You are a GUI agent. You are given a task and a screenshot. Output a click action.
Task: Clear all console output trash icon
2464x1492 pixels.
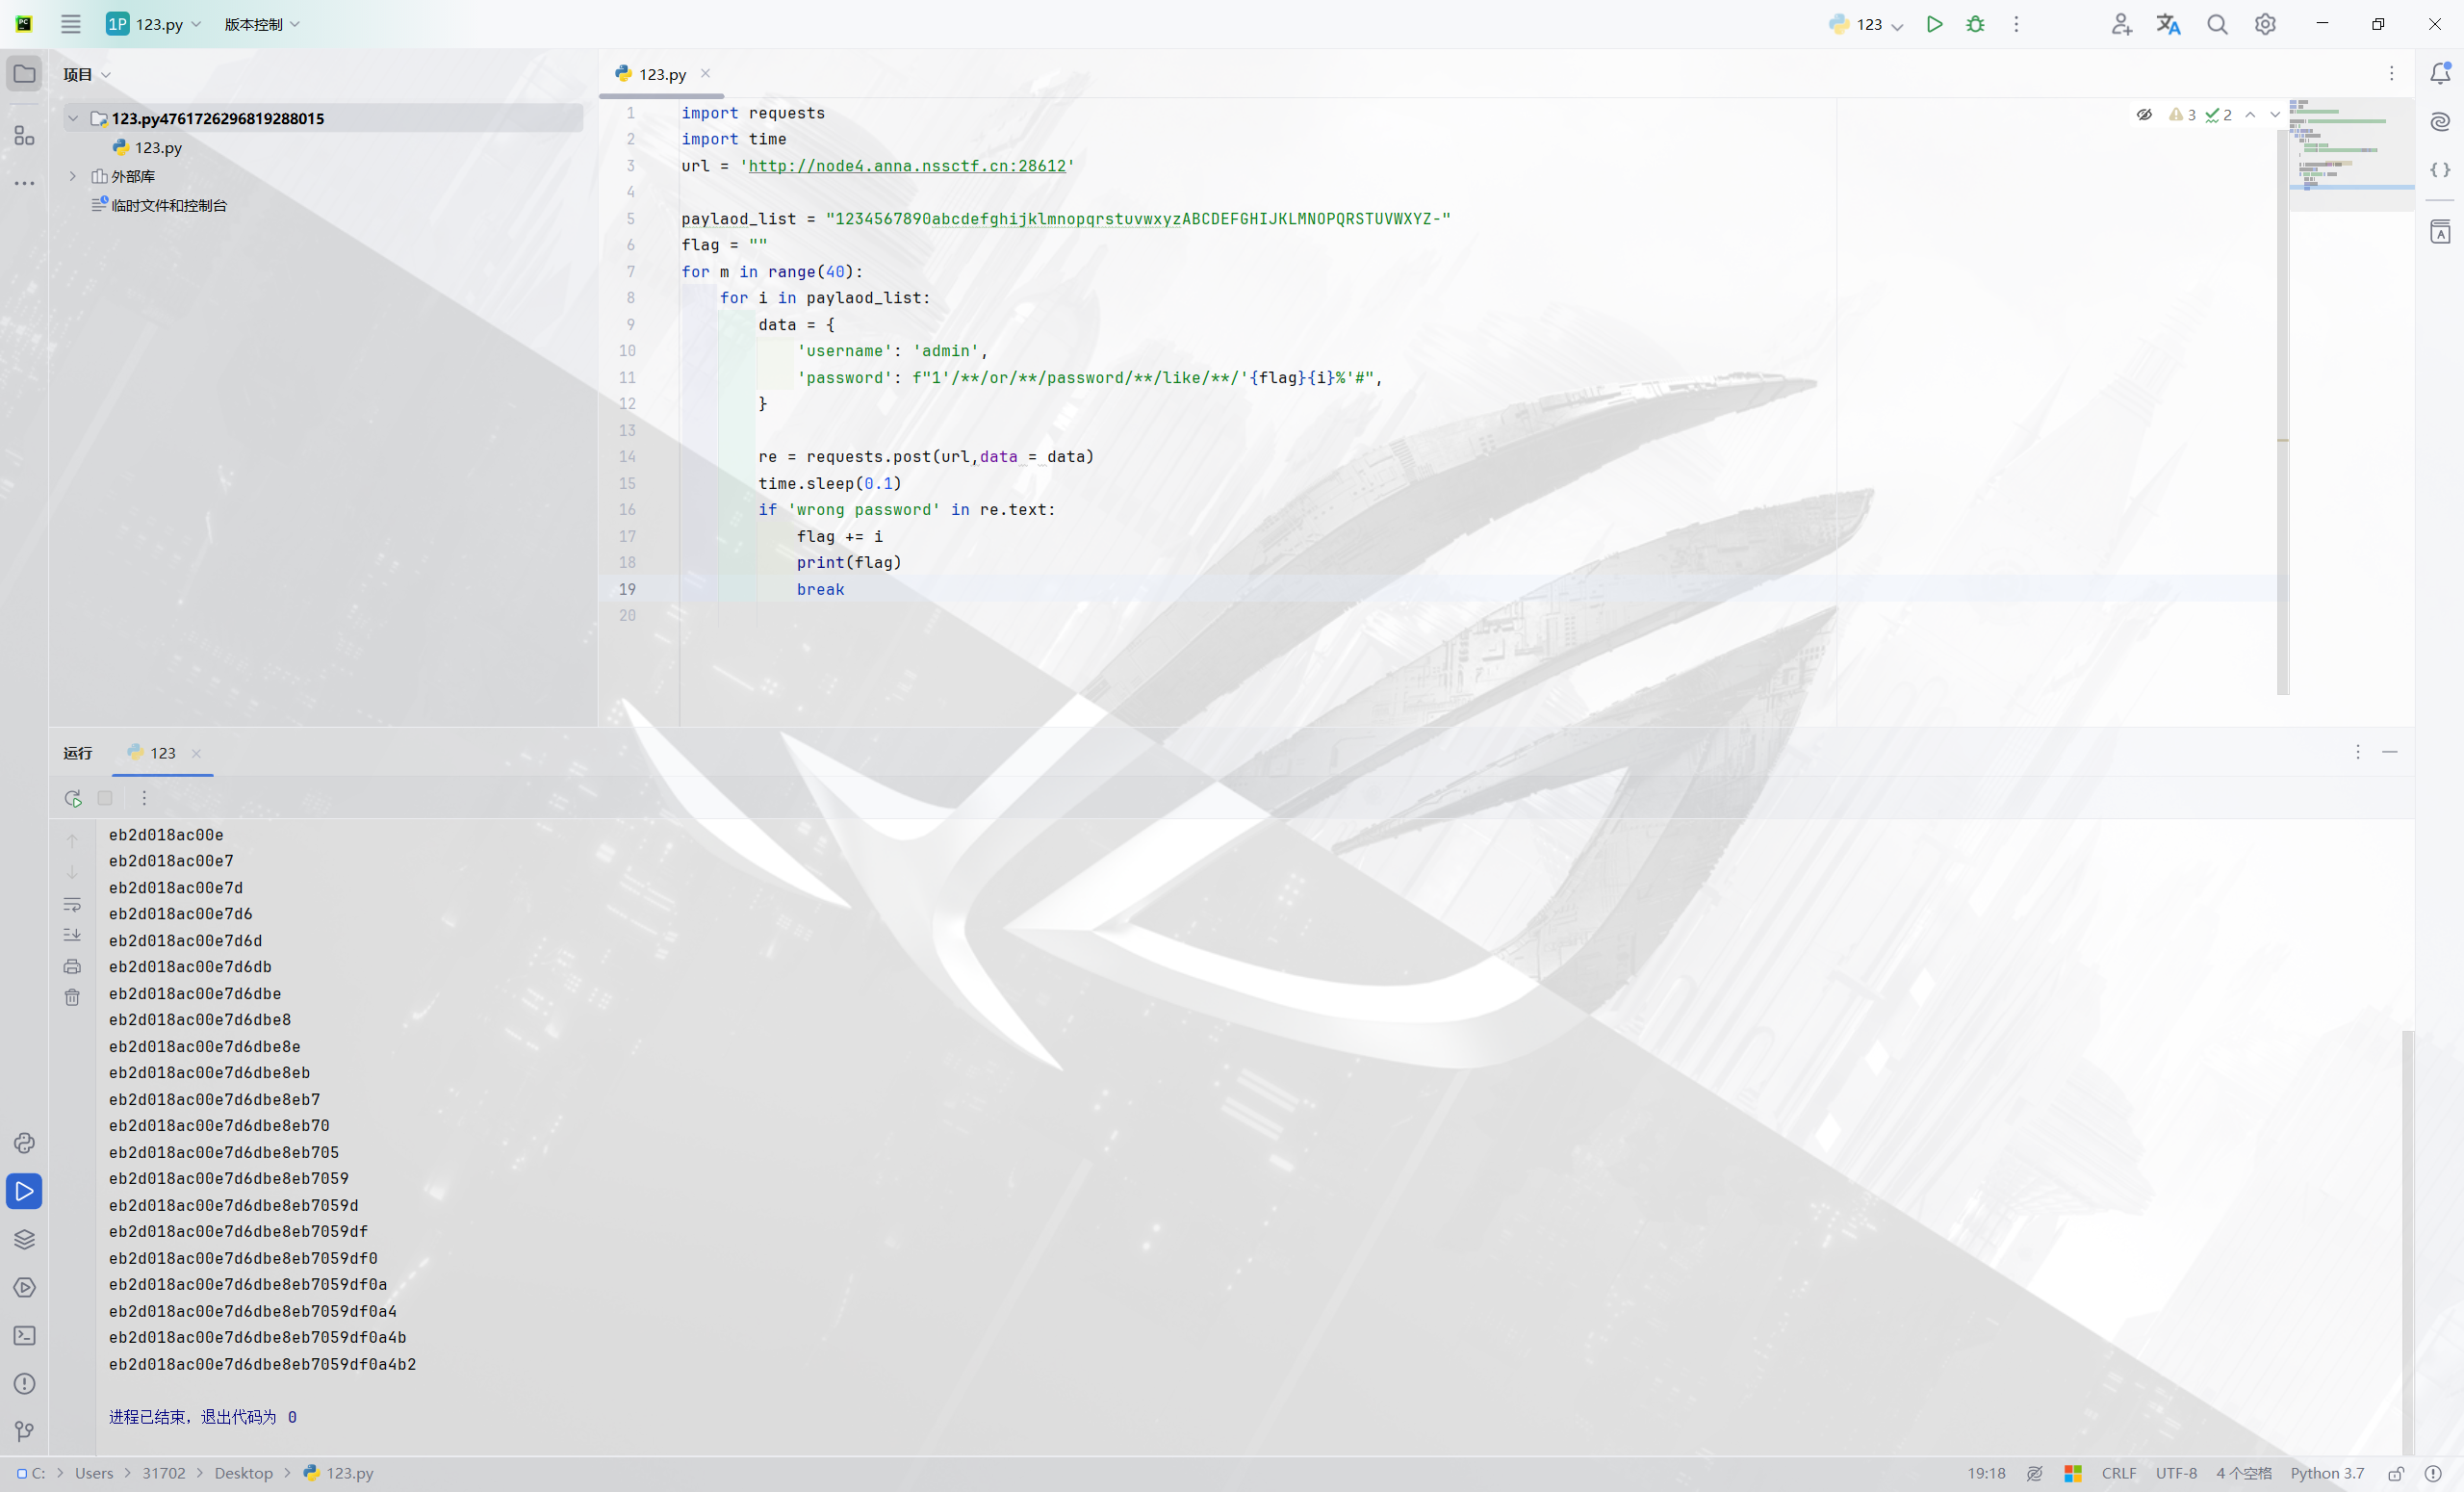coord(72,997)
